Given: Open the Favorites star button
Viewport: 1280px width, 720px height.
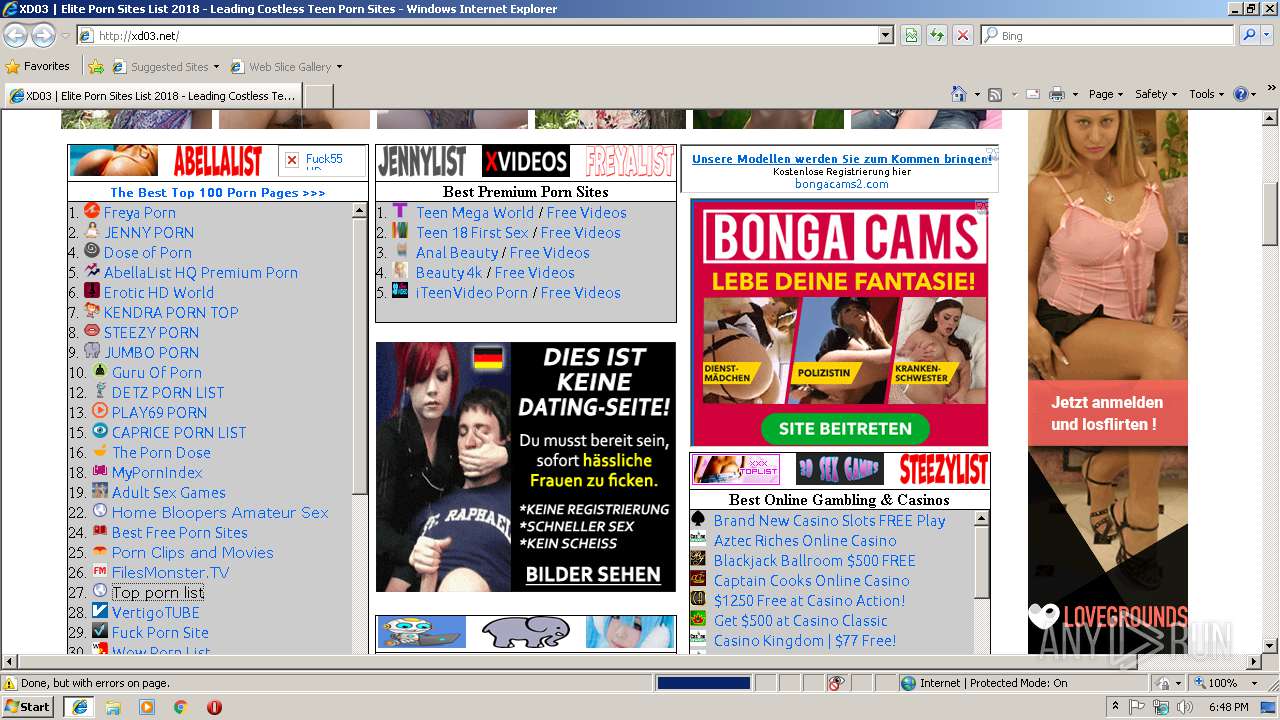Looking at the screenshot, I should [38, 67].
